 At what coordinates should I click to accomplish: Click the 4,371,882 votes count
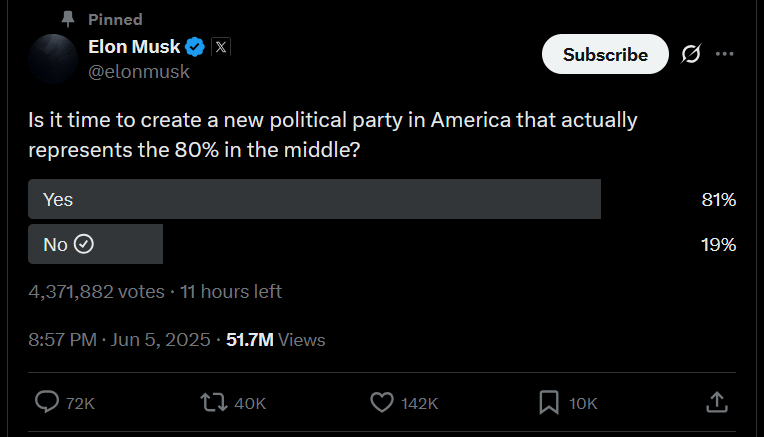(x=96, y=292)
